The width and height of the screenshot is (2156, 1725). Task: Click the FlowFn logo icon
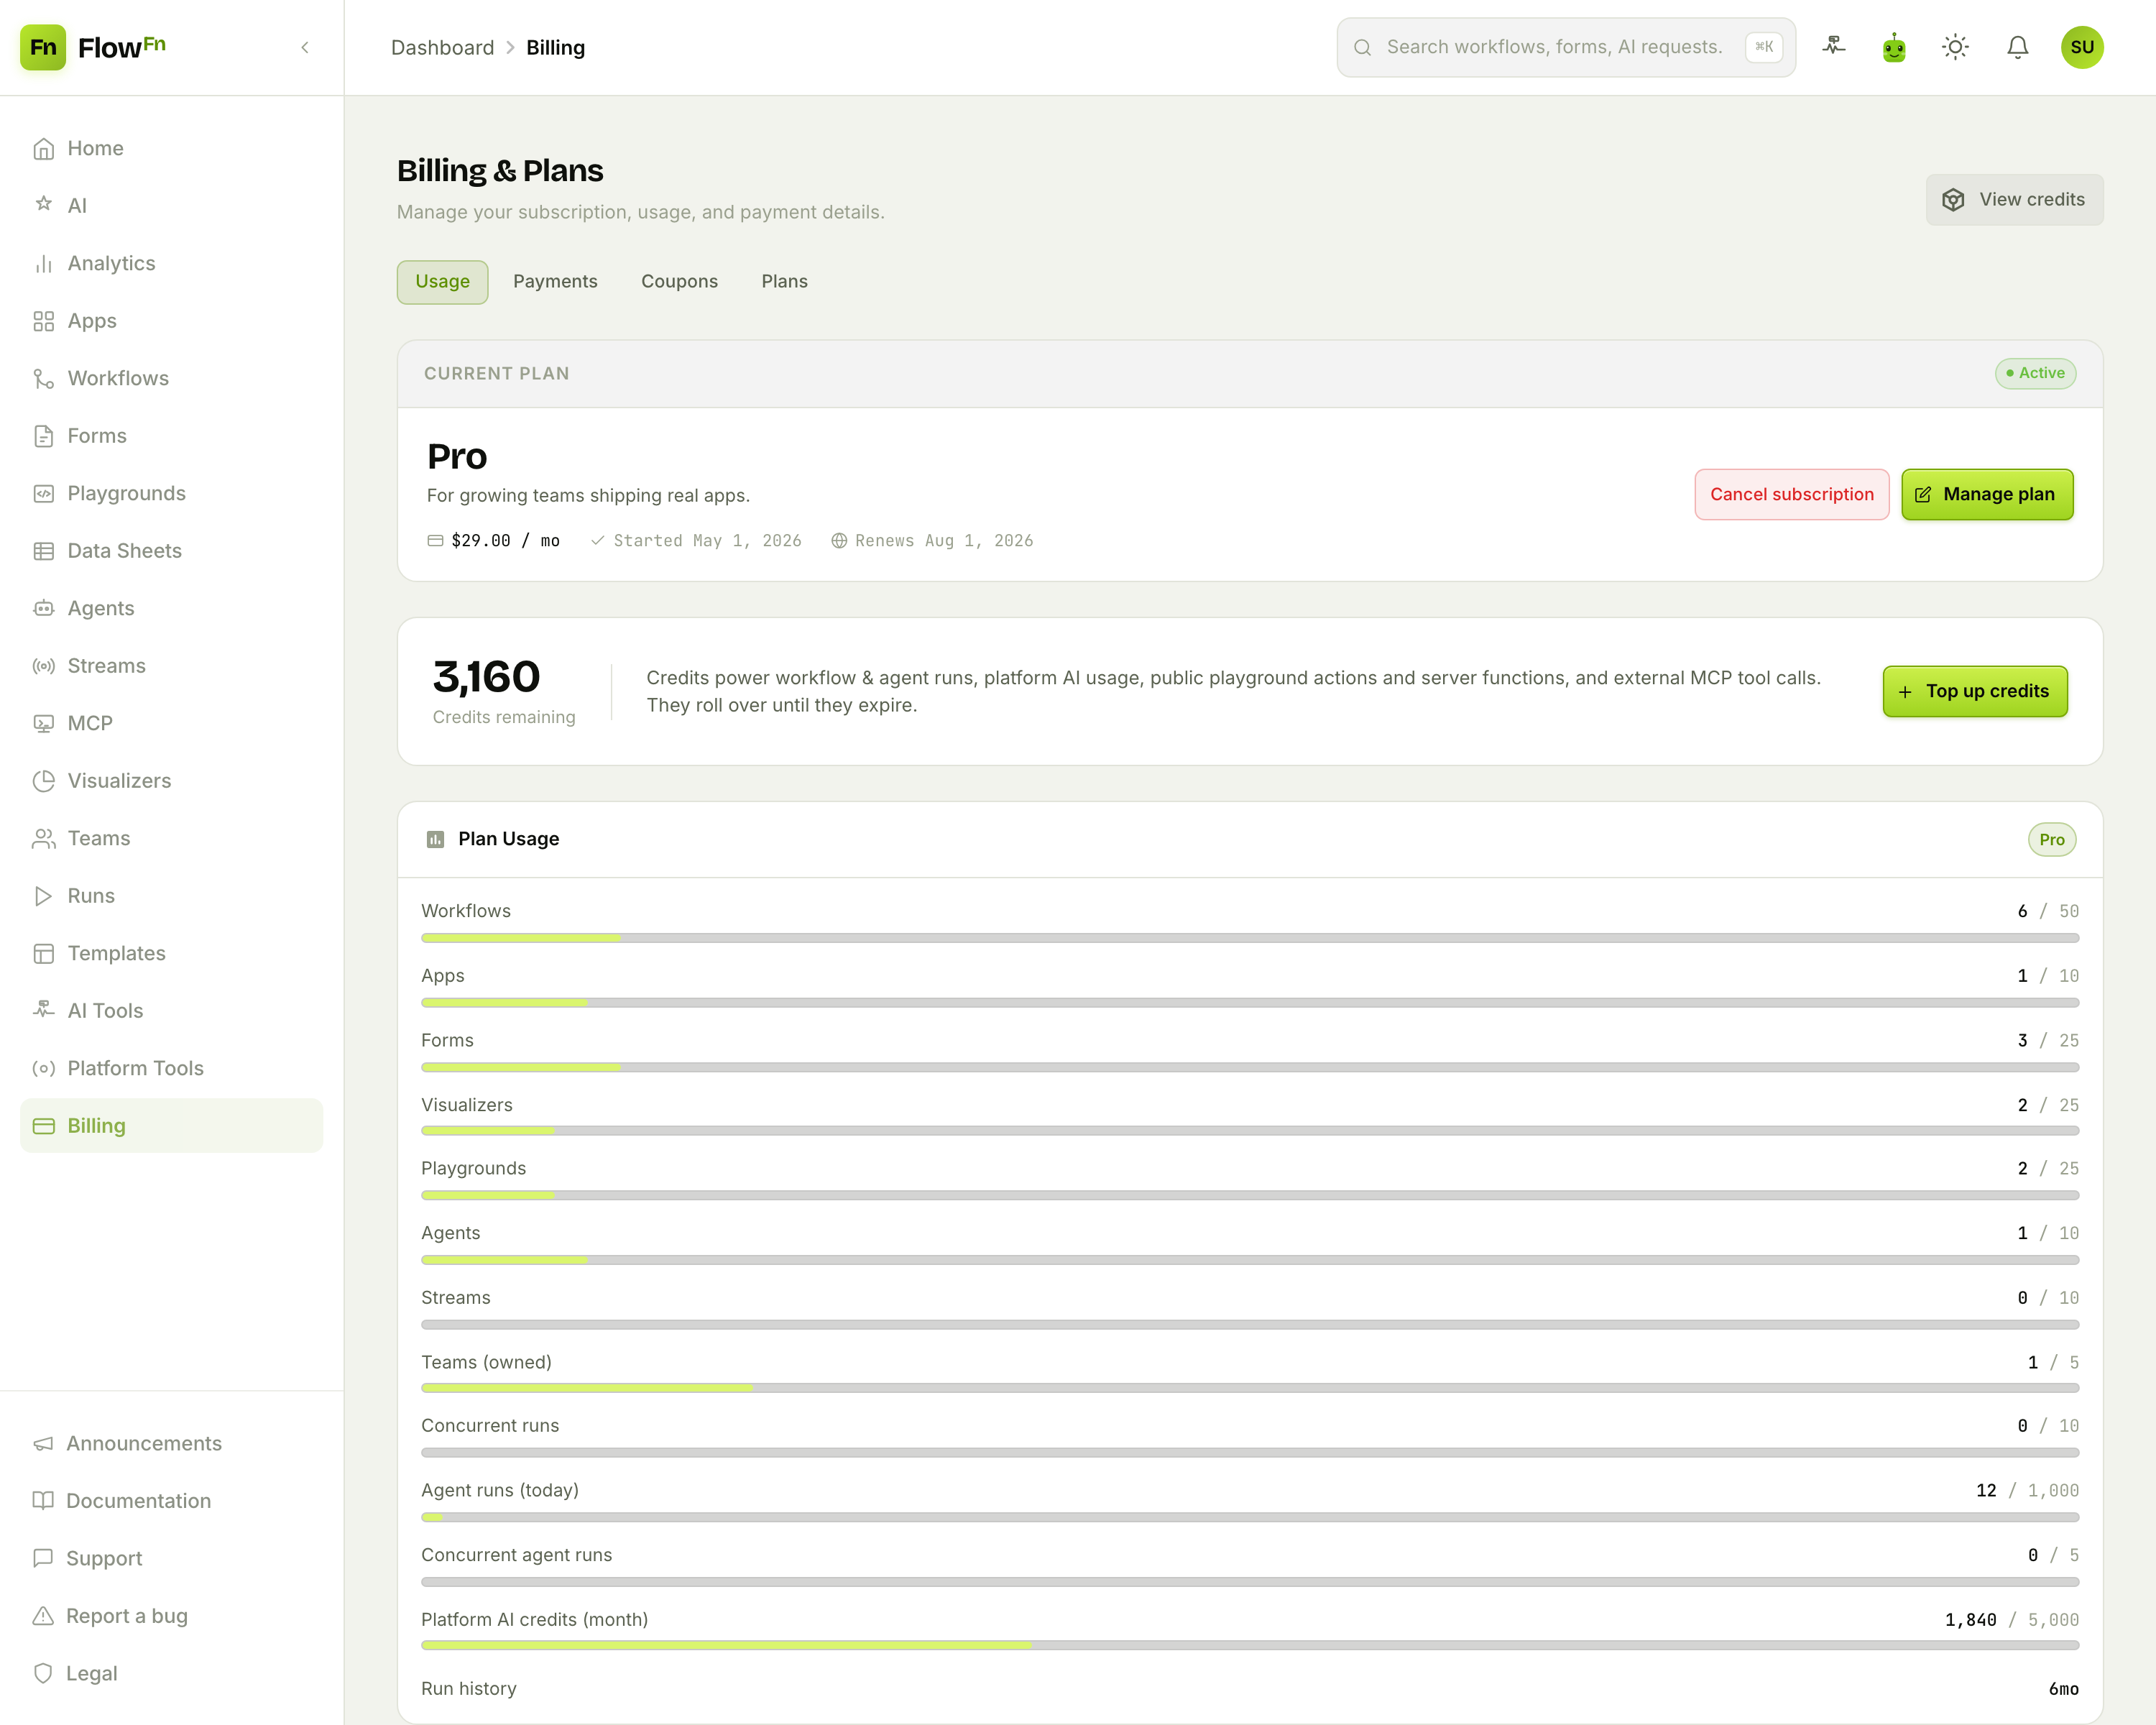pos(43,47)
